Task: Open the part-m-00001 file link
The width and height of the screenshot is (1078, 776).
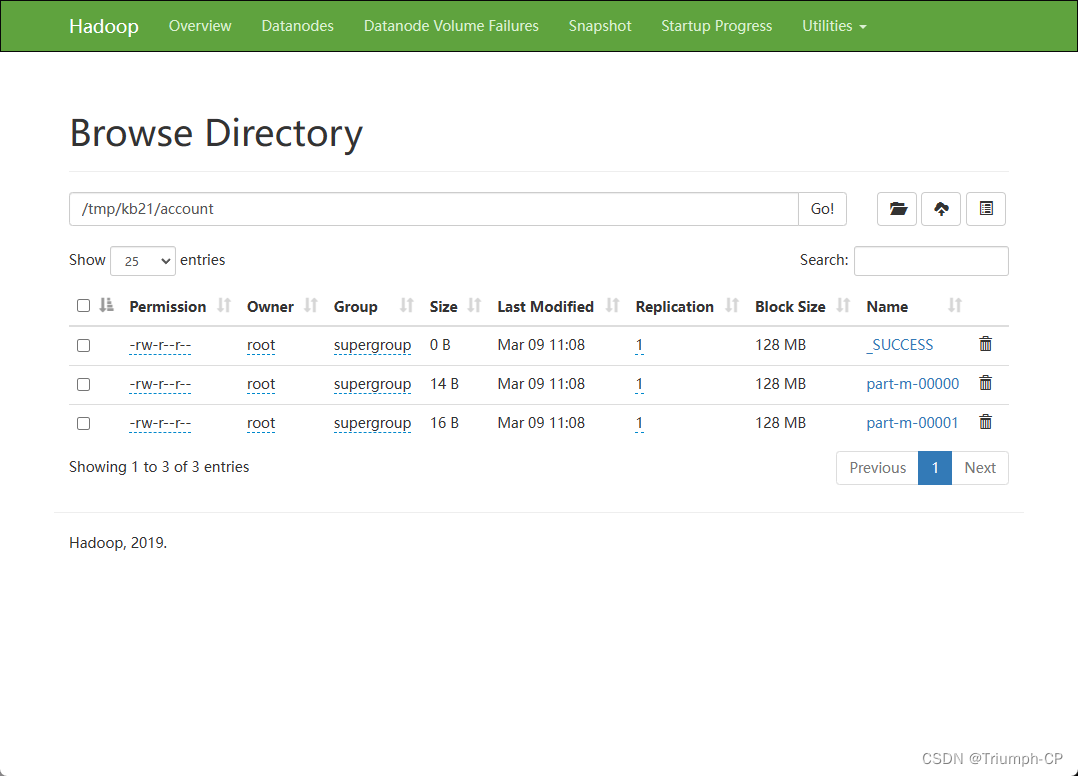Action: coord(912,423)
